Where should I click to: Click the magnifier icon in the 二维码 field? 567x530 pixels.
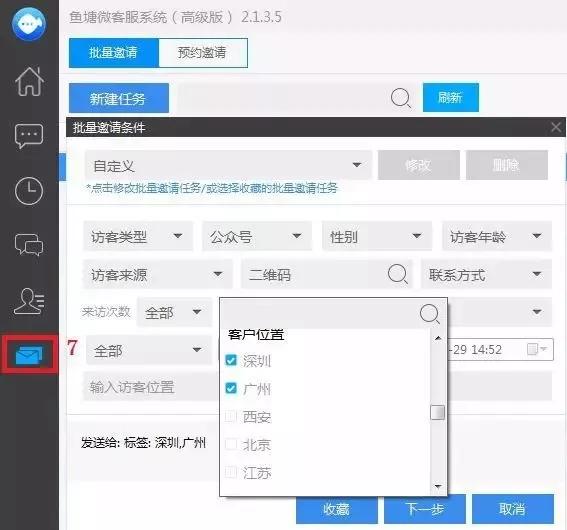point(398,274)
